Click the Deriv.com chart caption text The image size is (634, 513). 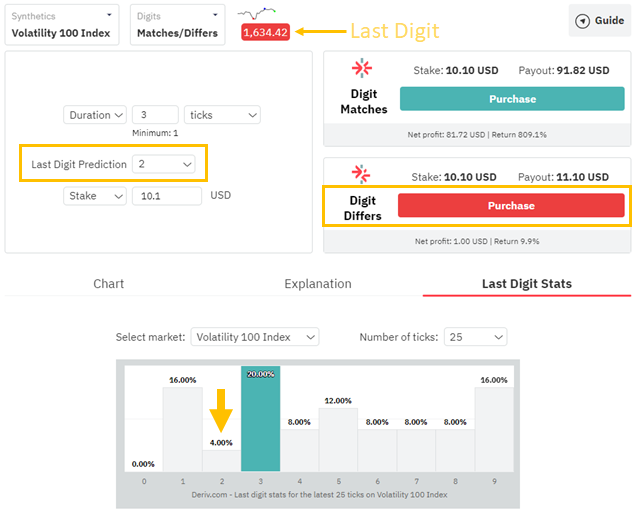pos(319,495)
